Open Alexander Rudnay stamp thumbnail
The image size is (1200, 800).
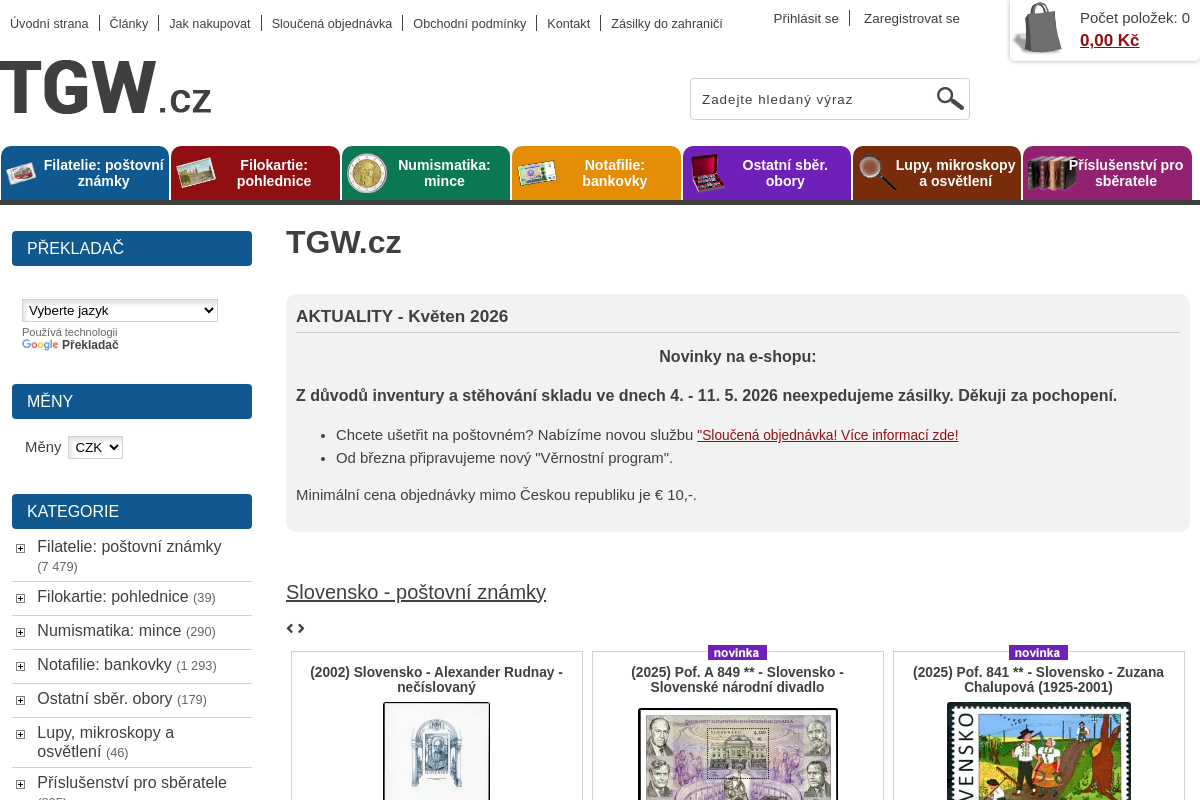pos(437,750)
